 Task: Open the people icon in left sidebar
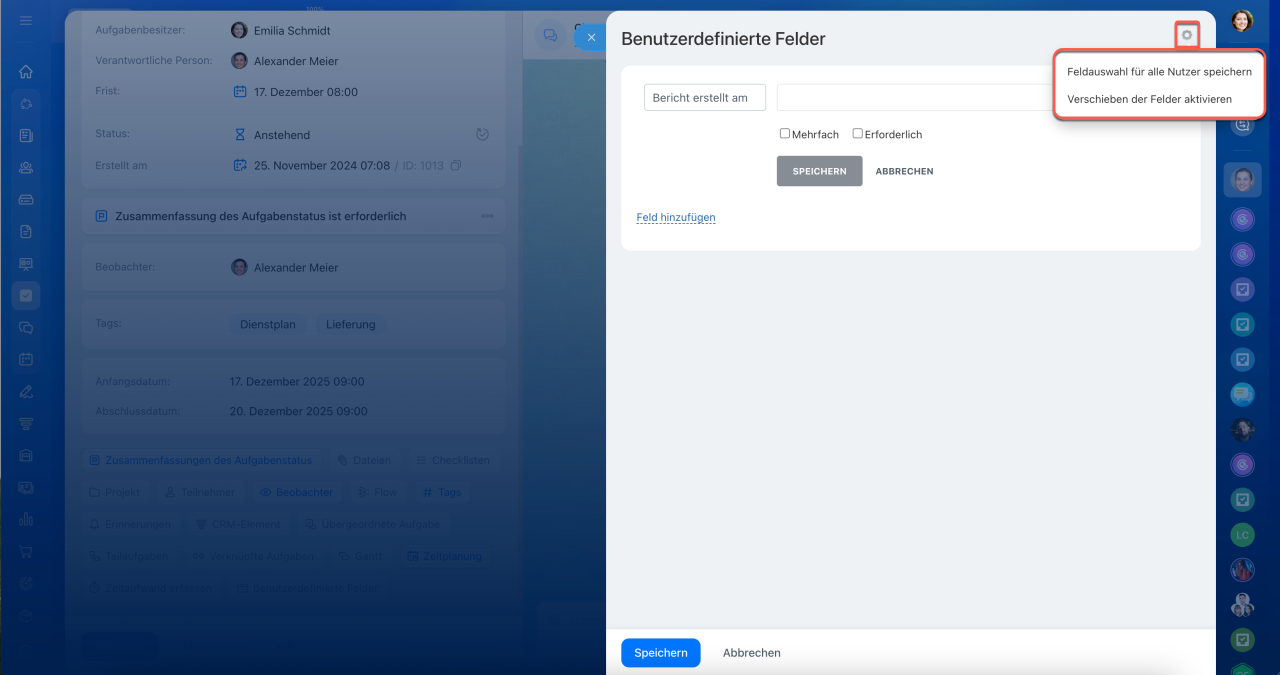26,168
